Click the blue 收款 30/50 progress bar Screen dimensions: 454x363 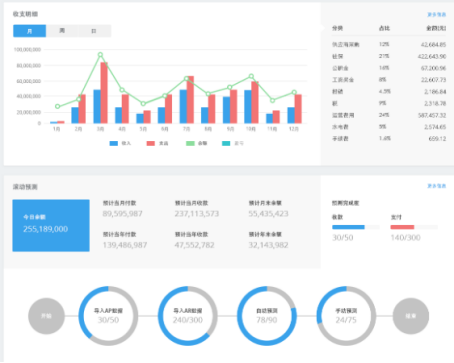pos(356,227)
